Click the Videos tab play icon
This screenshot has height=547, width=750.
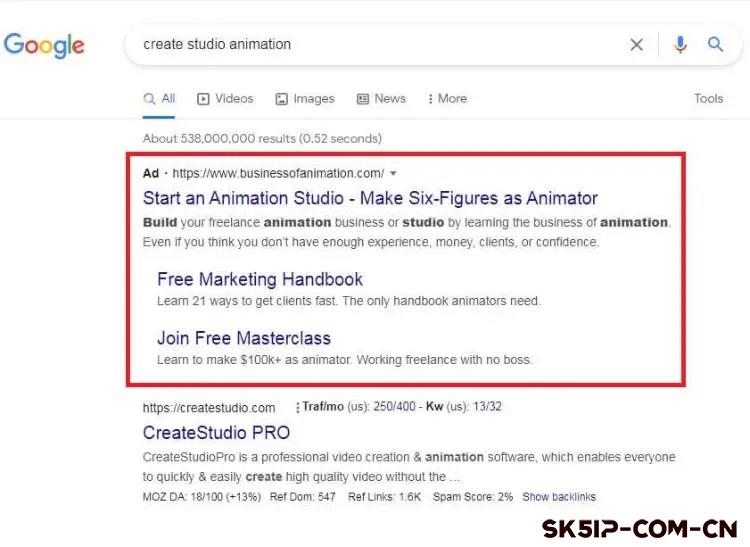point(203,99)
